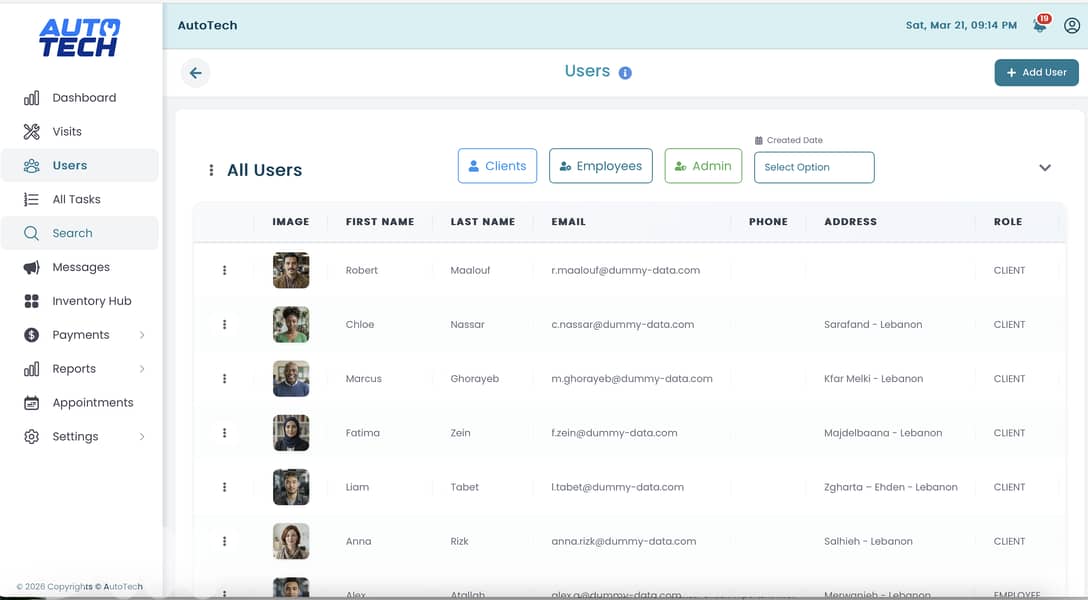Click the notifications bell with 19 alerts
Viewport: 1088px width, 600px height.
1039,24
